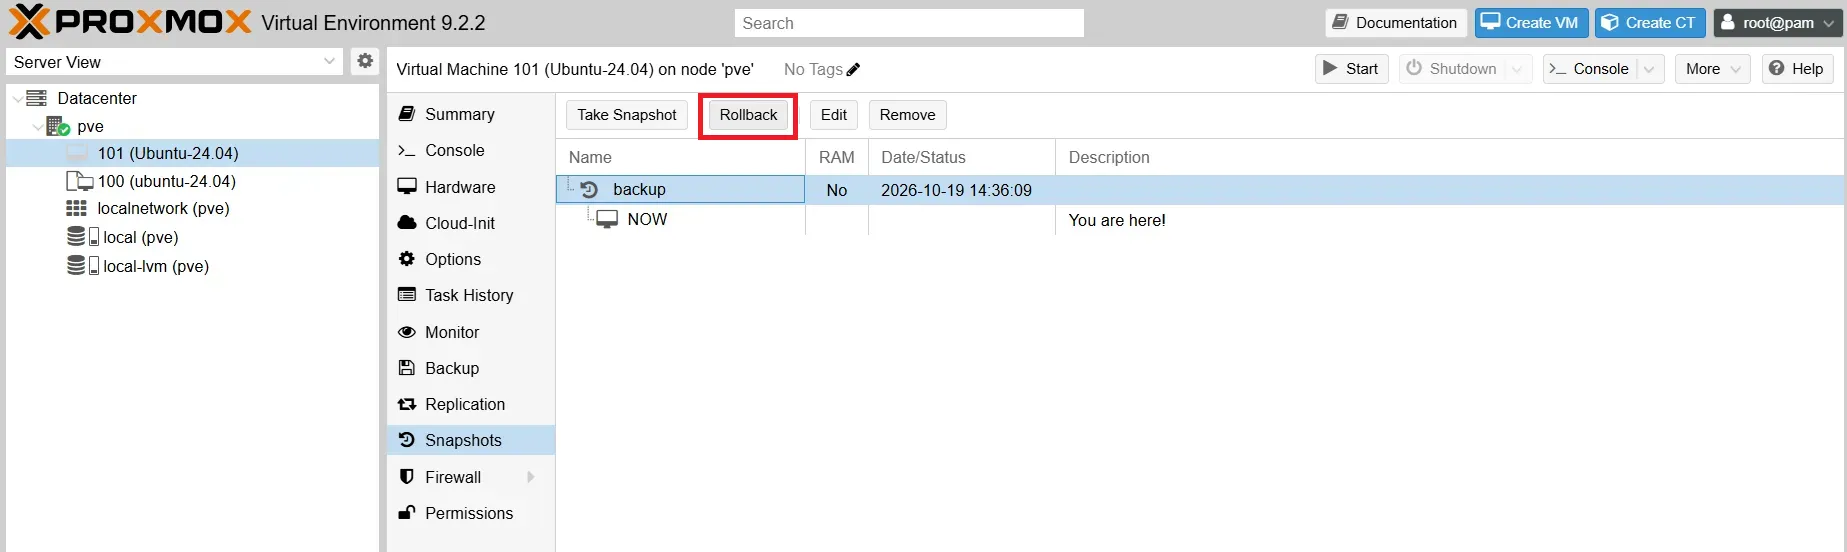This screenshot has height=552, width=1847.
Task: Click the Summary book icon
Action: click(407, 114)
